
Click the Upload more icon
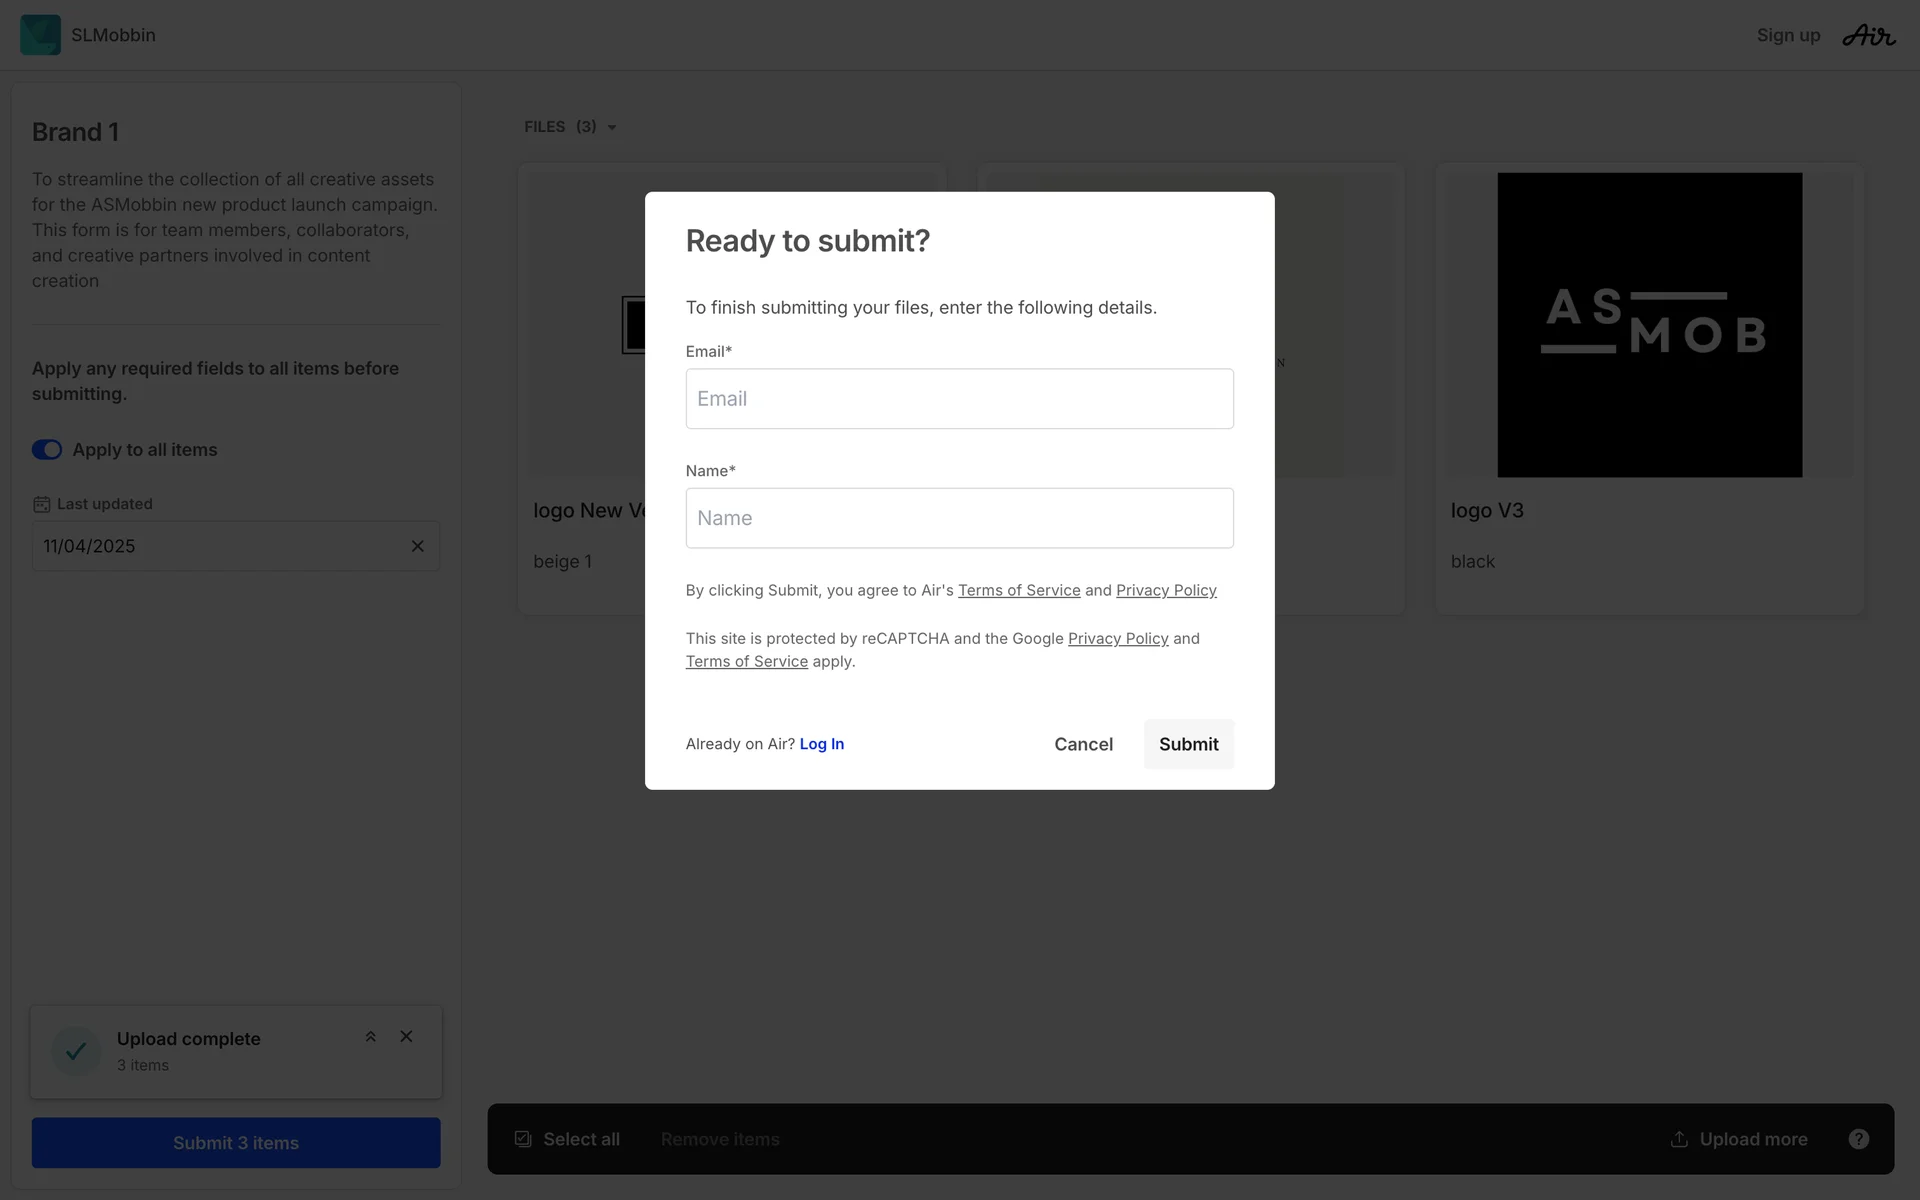point(1679,1139)
